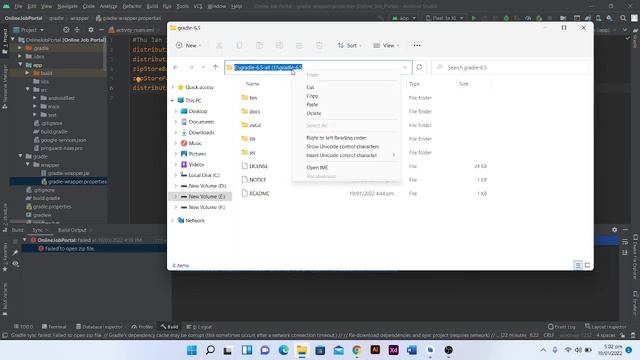The image size is (640, 360).
Task: Open the View dropdown in File Explorer
Action: click(386, 45)
